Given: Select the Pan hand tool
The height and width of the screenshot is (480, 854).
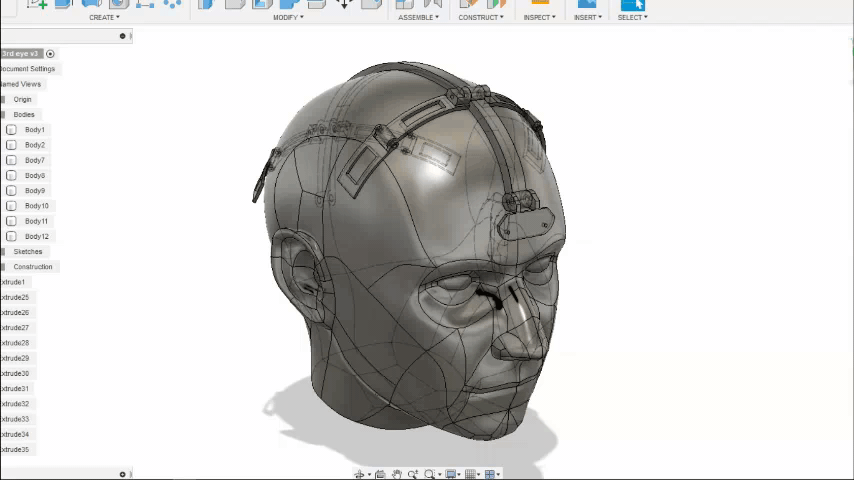Looking at the screenshot, I should (x=397, y=474).
